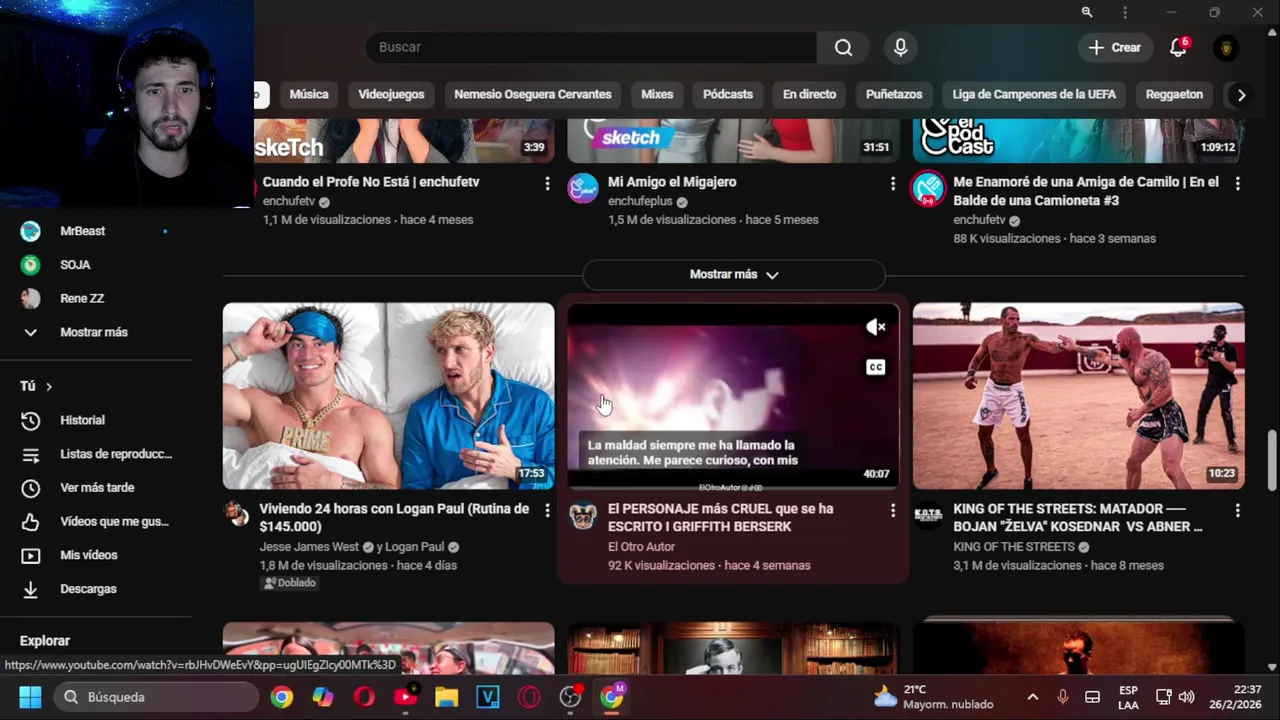Click El Otro Autor channel avatar
The width and height of the screenshot is (1280, 720).
coord(583,515)
